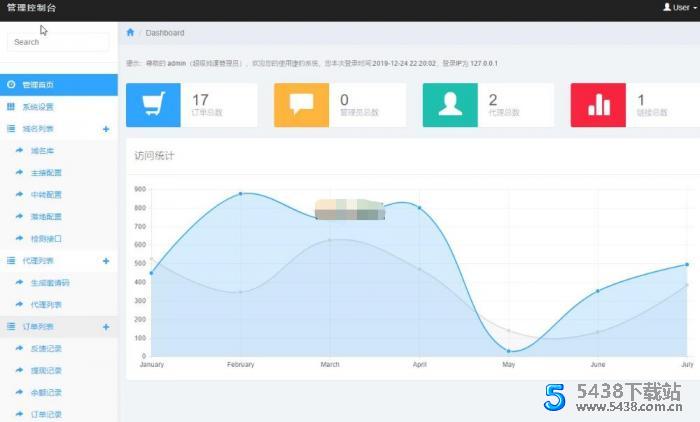Click the green user profile icon tile
The image size is (700, 422).
(449, 105)
